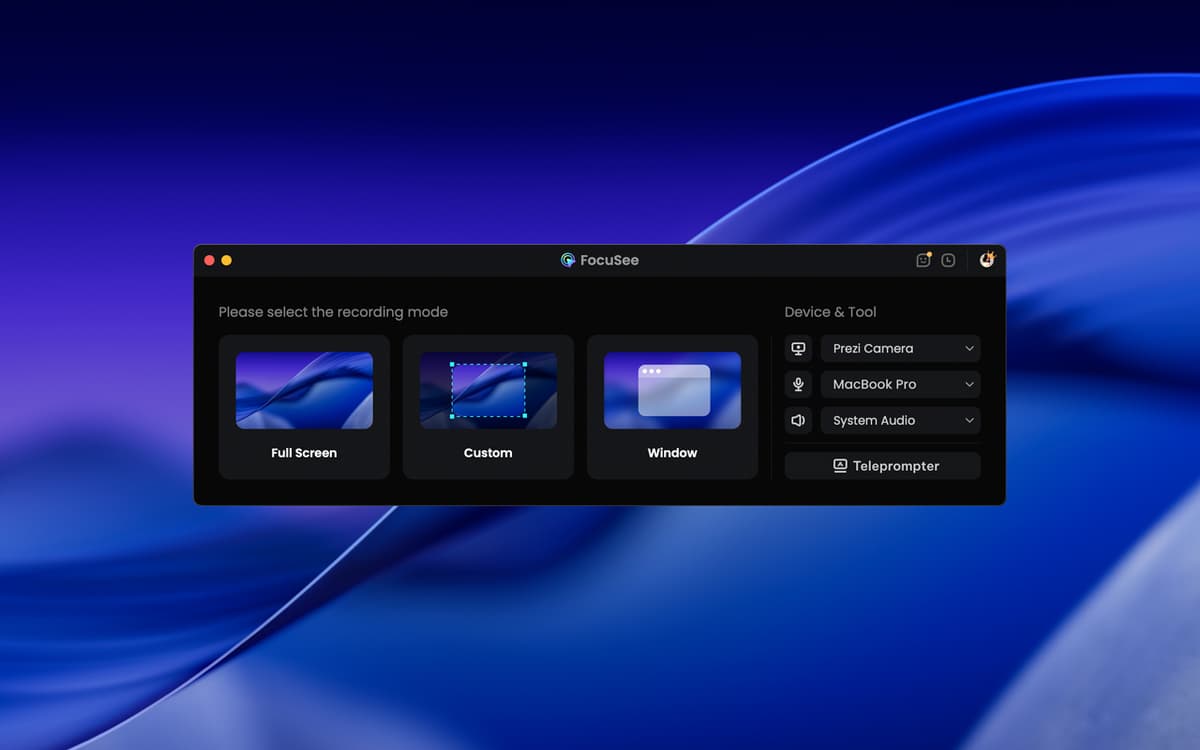This screenshot has height=750, width=1200.
Task: Choose the Custom mode label
Action: pos(488,453)
